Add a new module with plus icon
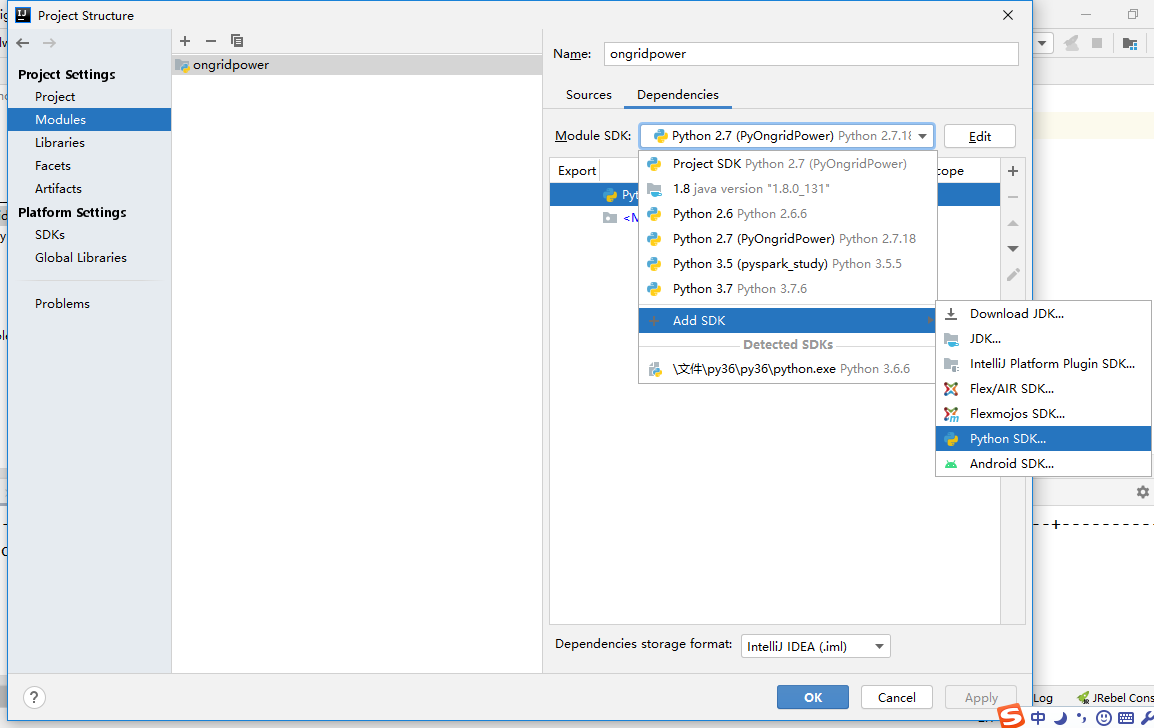The height and width of the screenshot is (728, 1154). click(x=185, y=41)
